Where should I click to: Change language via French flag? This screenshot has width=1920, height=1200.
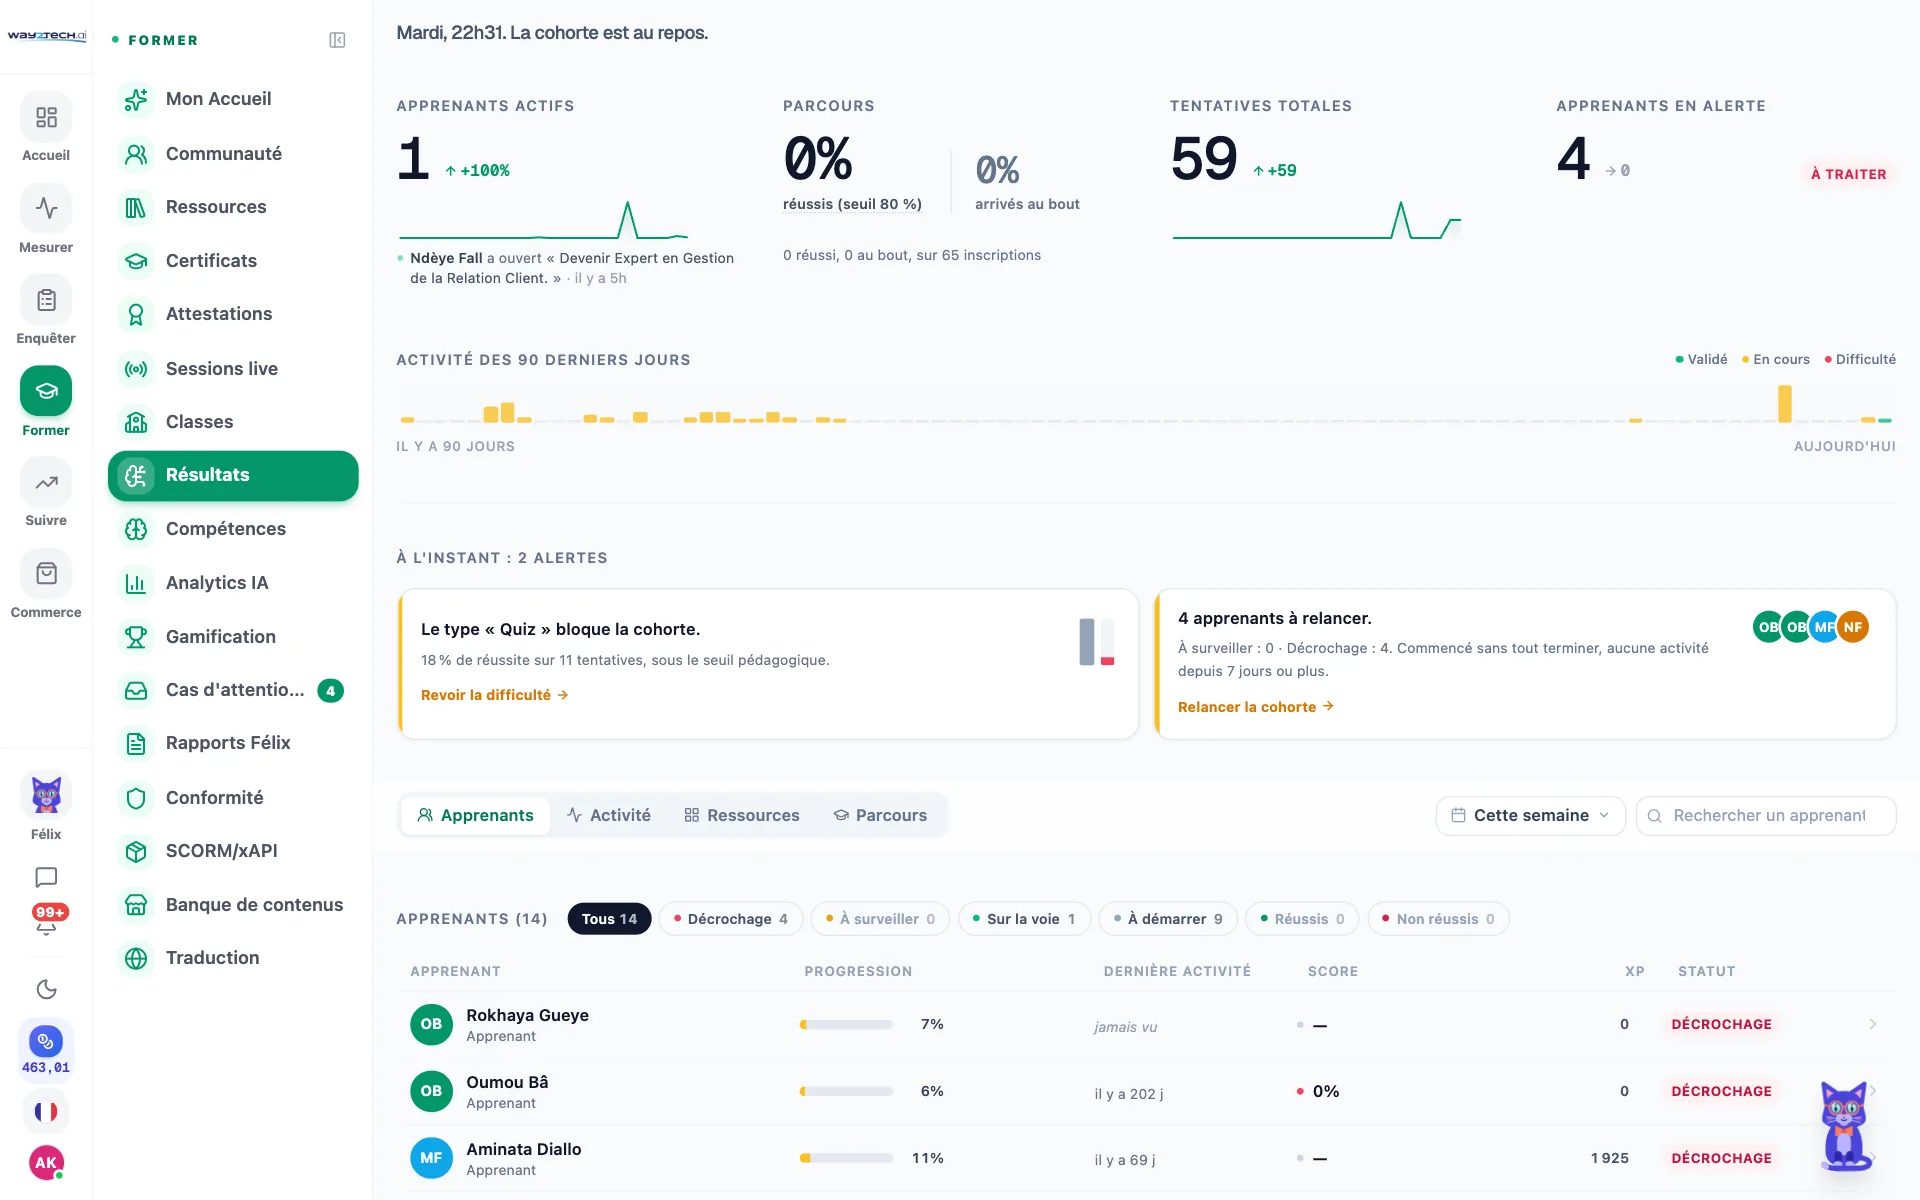(46, 1111)
